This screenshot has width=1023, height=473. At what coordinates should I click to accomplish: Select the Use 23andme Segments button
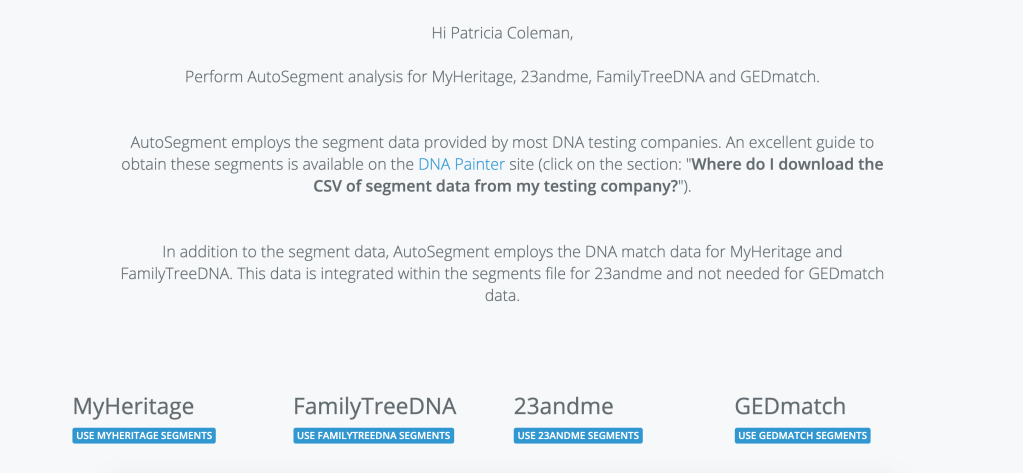point(578,436)
